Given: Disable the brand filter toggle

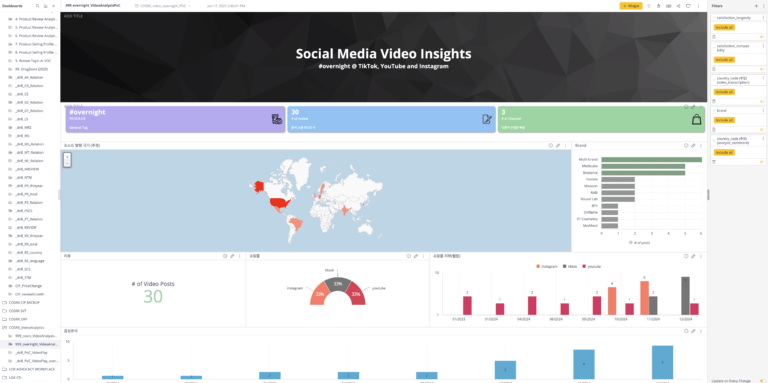Looking at the screenshot, I should pos(761,129).
